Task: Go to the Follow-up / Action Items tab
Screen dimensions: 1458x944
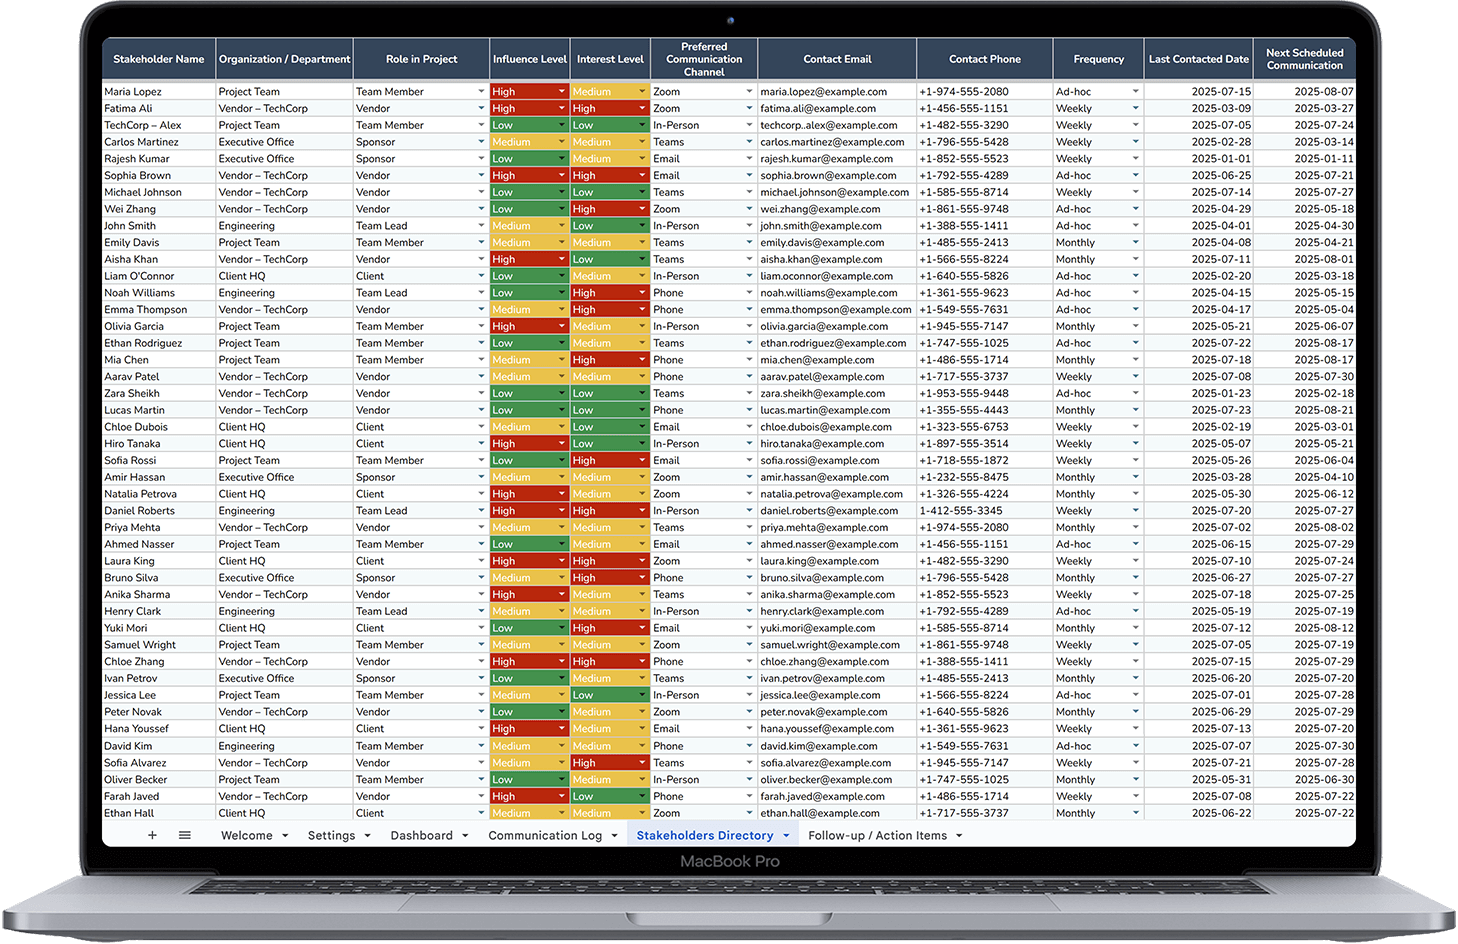Action: click(877, 835)
